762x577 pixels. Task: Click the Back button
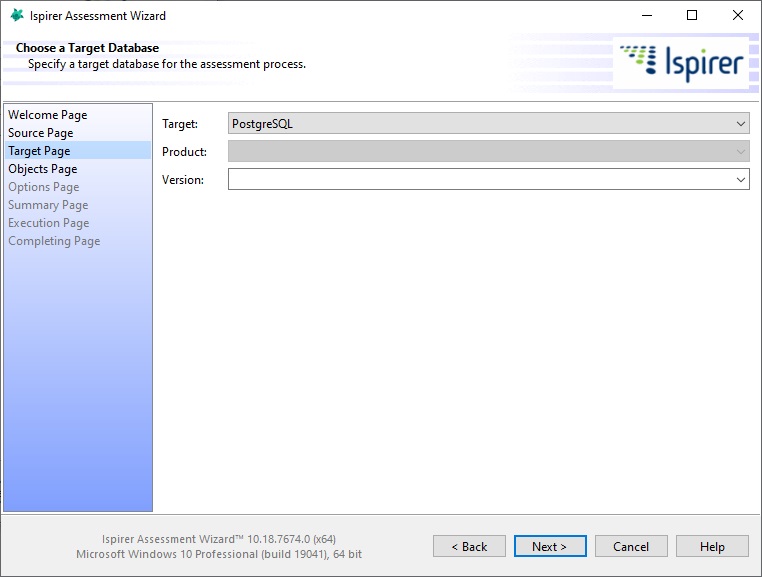coord(469,546)
